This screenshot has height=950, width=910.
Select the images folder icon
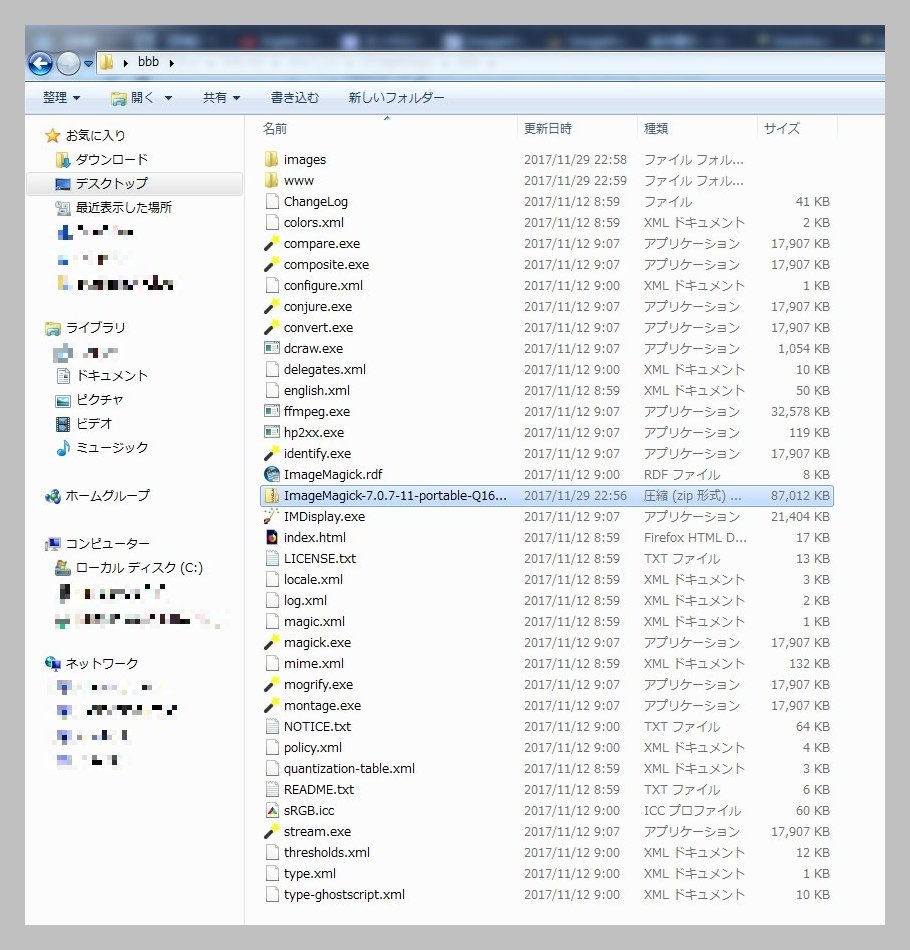pyautogui.click(x=271, y=159)
